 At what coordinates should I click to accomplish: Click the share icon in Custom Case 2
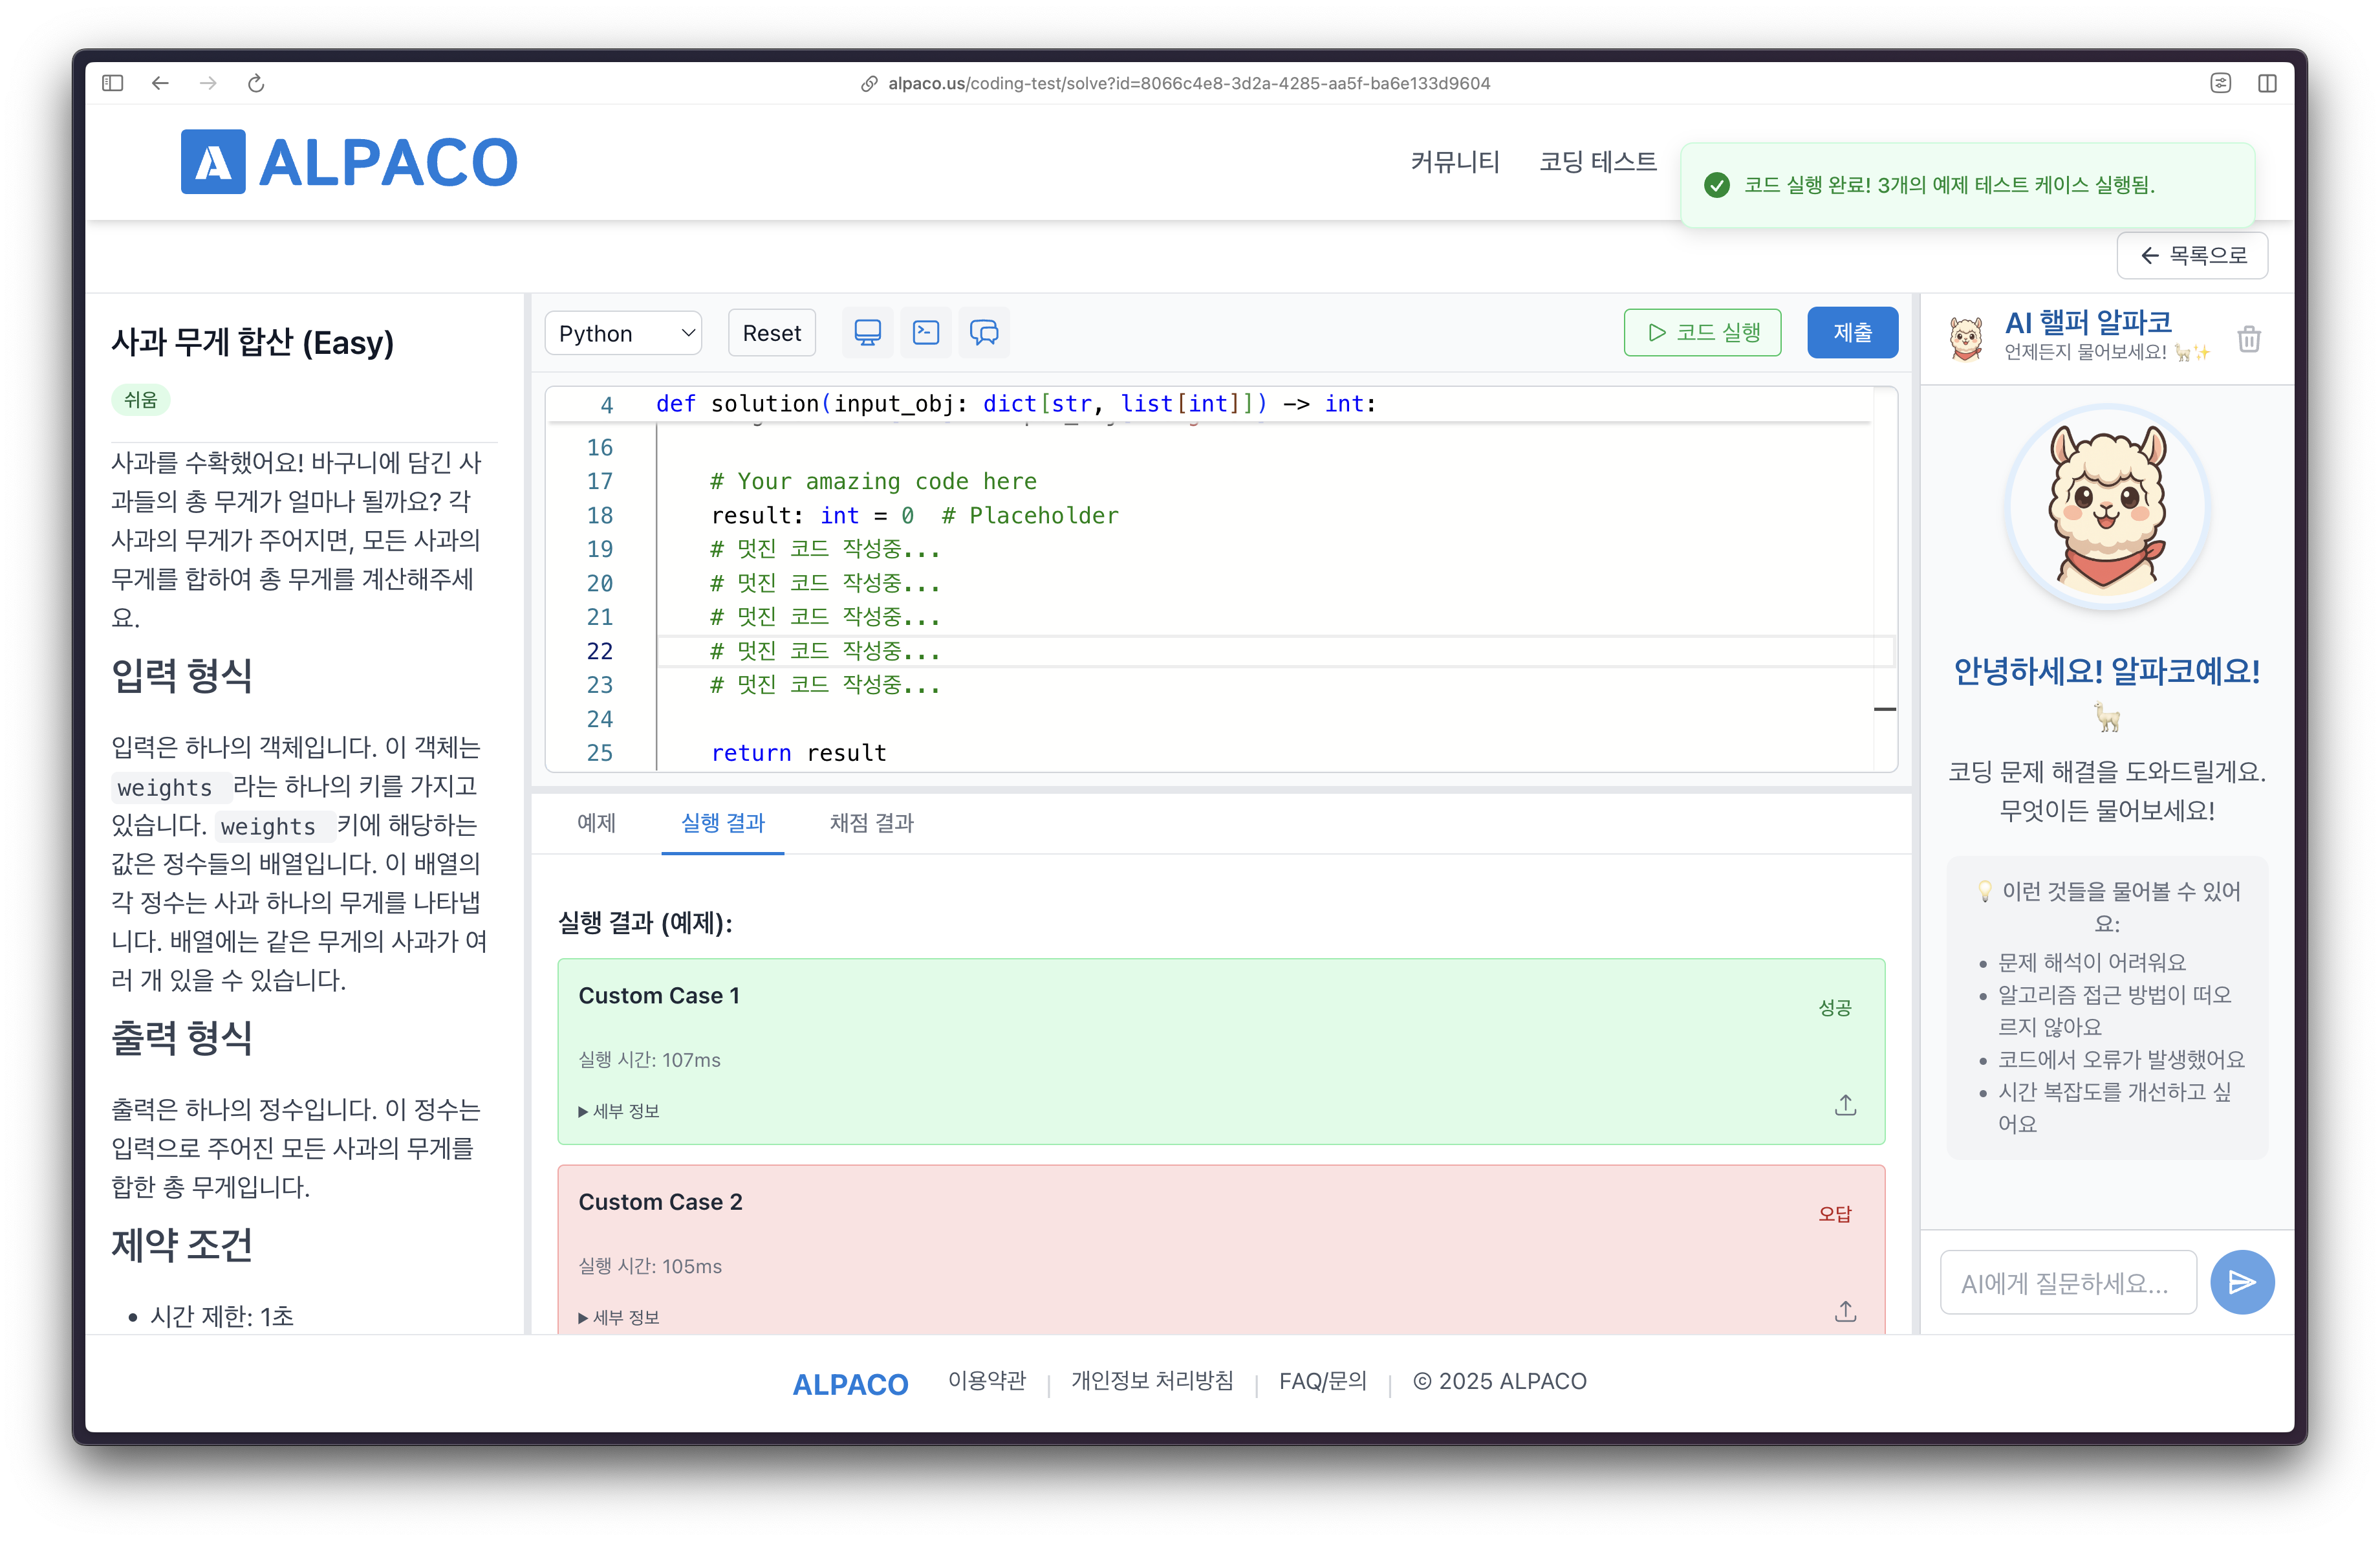click(1845, 1311)
